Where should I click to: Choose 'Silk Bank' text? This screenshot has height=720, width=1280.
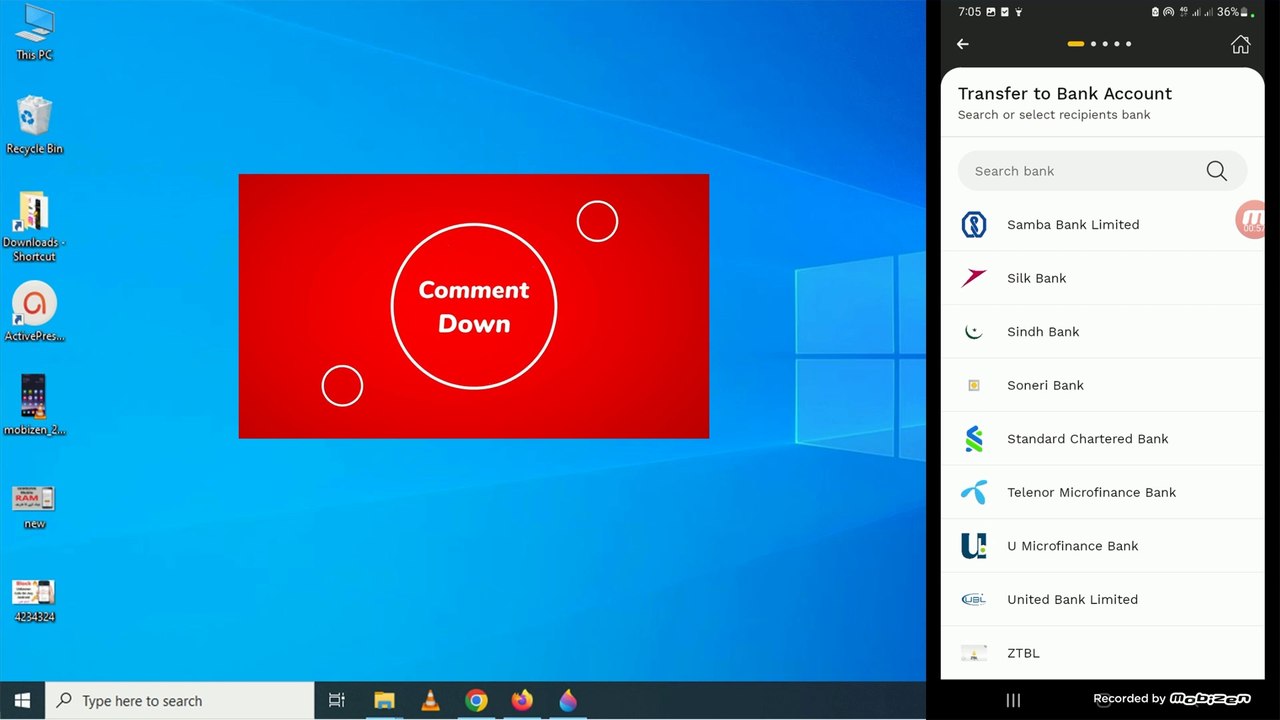pyautogui.click(x=1037, y=278)
